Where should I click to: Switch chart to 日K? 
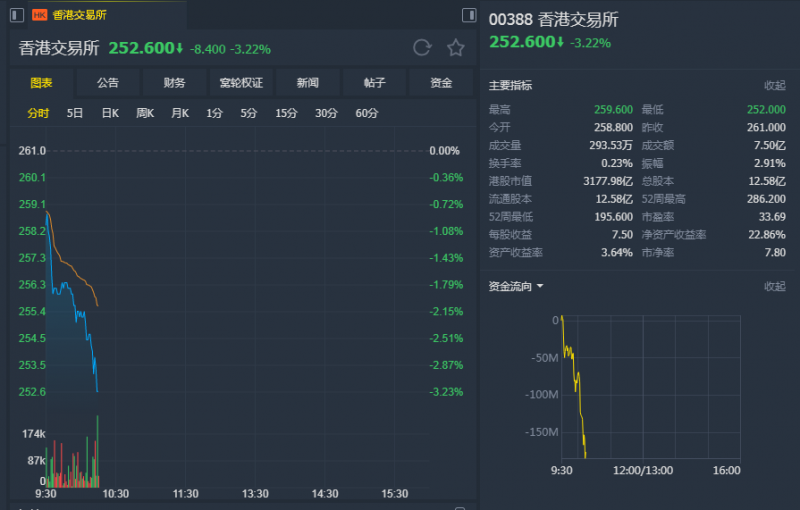pyautogui.click(x=110, y=113)
